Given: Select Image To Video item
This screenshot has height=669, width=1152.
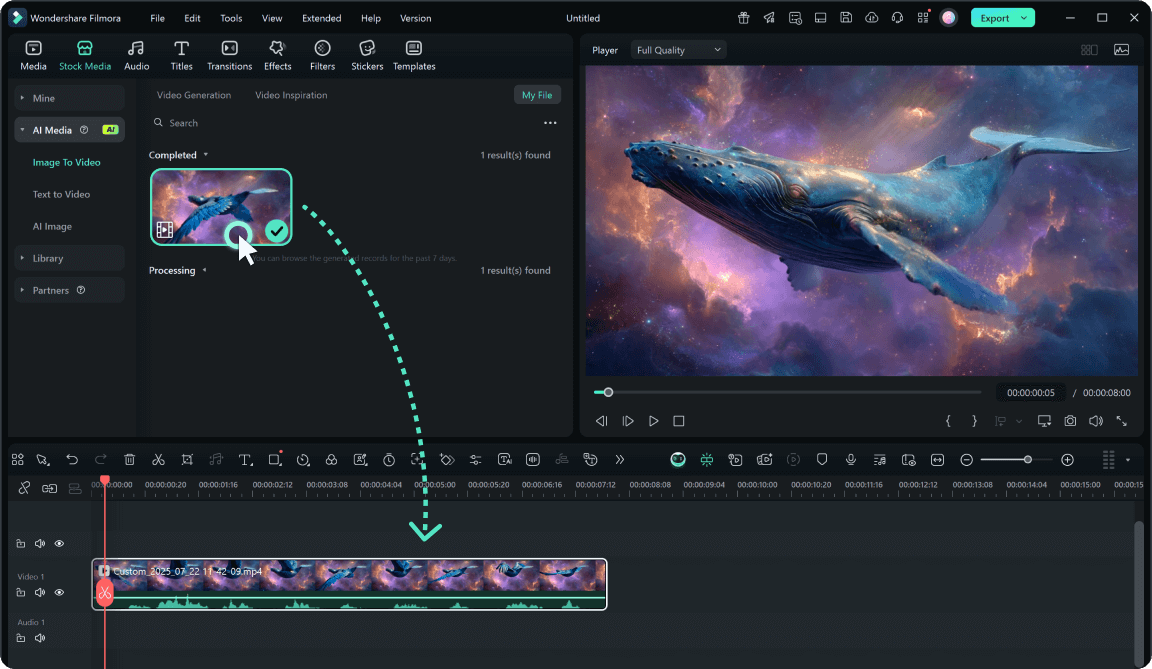Looking at the screenshot, I should point(66,162).
